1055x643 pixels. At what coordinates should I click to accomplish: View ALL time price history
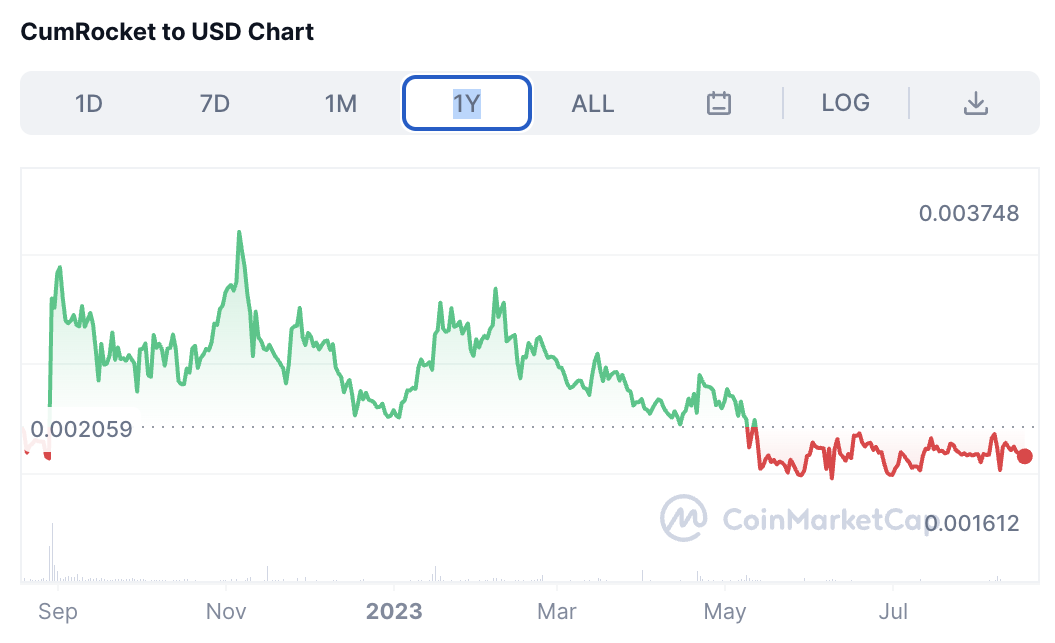[x=593, y=103]
